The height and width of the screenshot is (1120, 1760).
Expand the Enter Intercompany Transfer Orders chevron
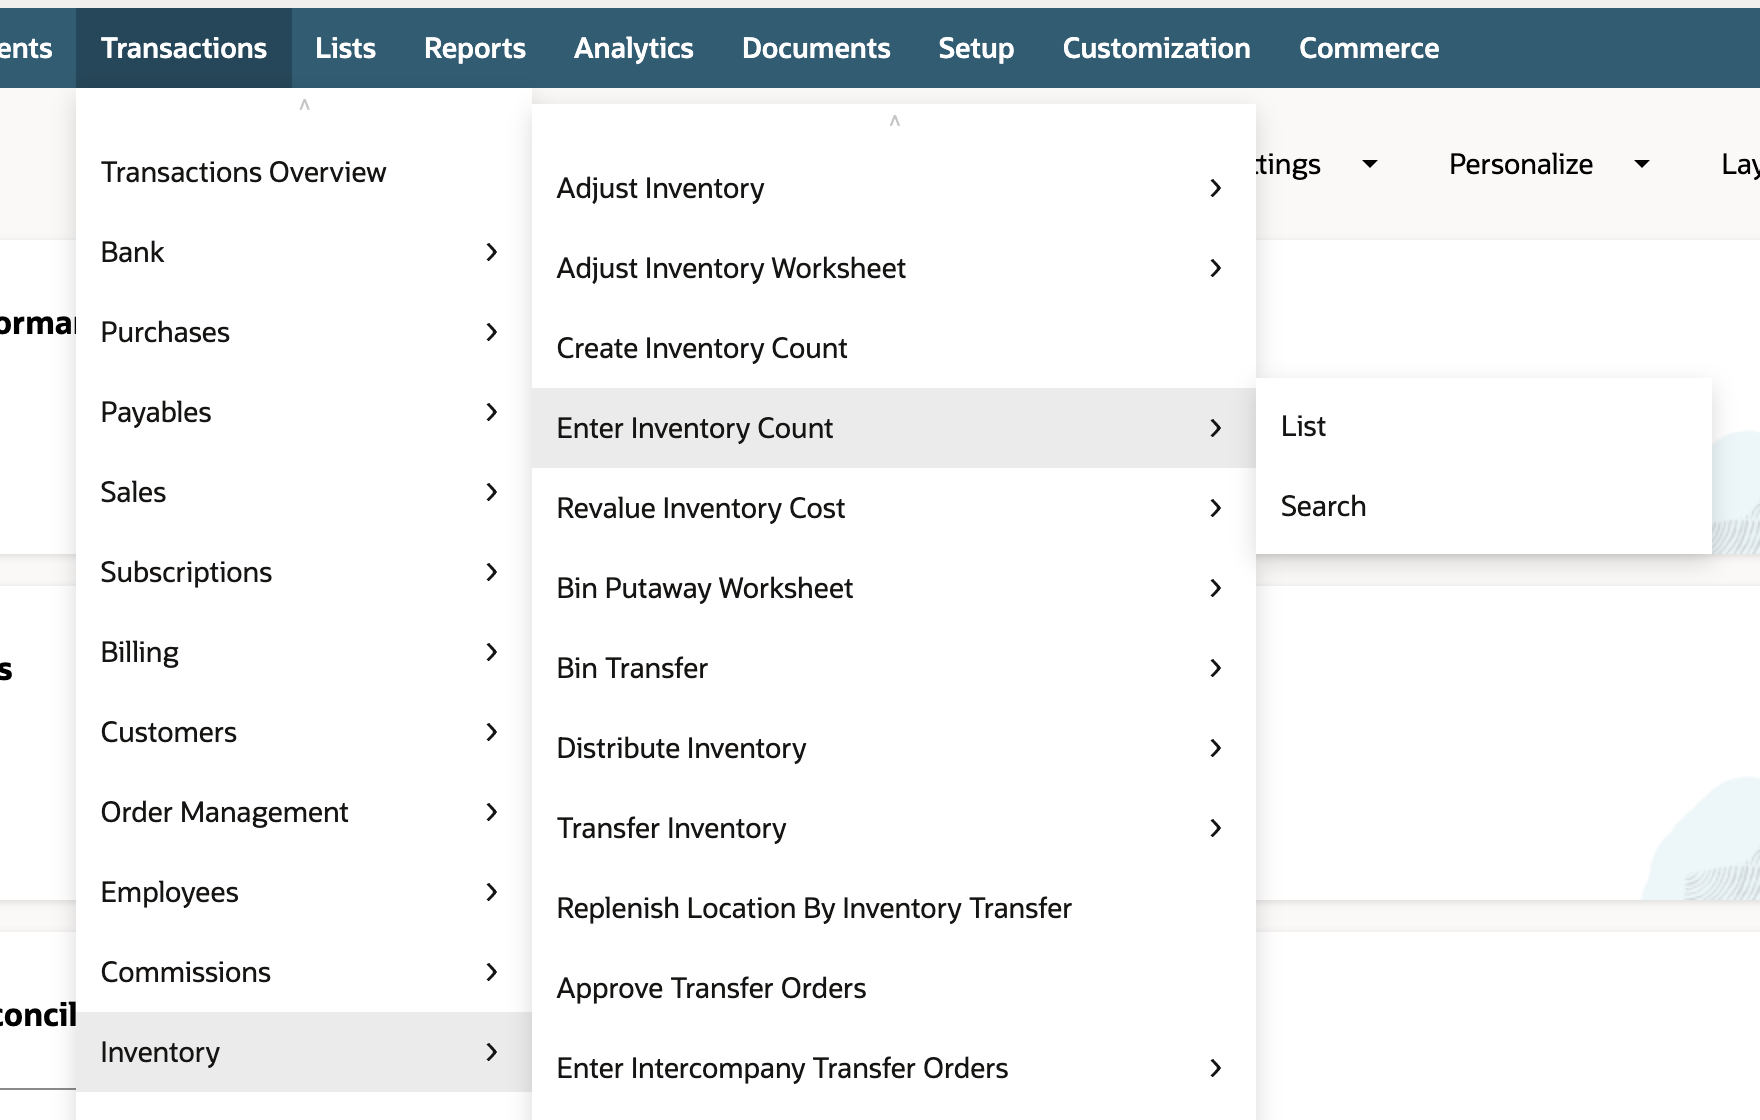tap(1215, 1068)
